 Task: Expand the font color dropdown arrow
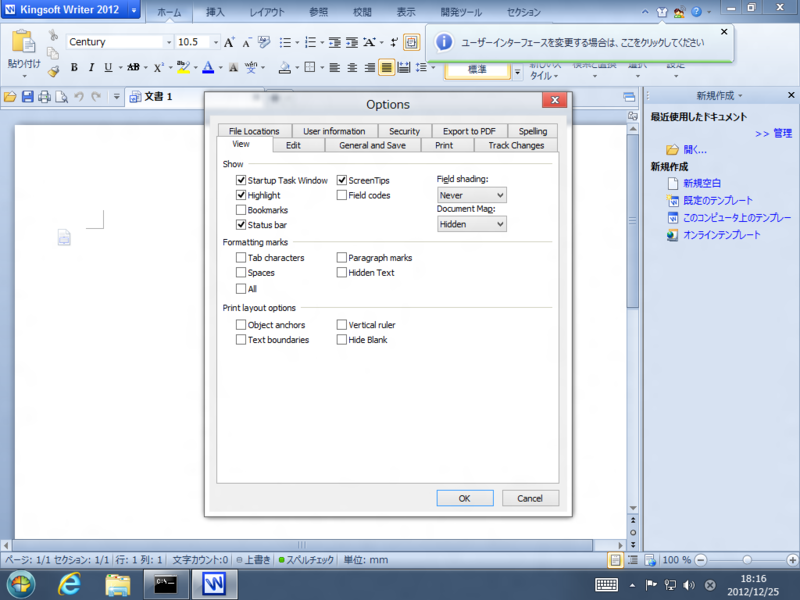220,67
